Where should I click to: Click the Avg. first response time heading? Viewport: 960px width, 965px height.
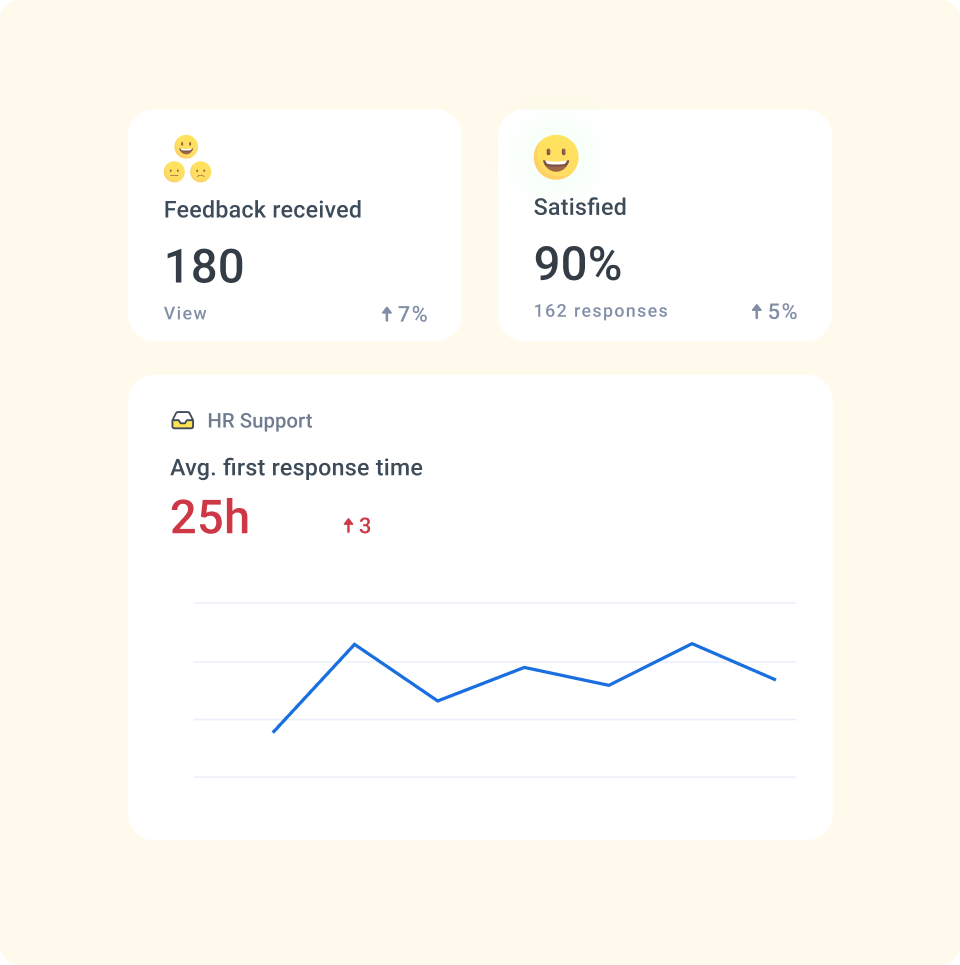click(x=296, y=467)
